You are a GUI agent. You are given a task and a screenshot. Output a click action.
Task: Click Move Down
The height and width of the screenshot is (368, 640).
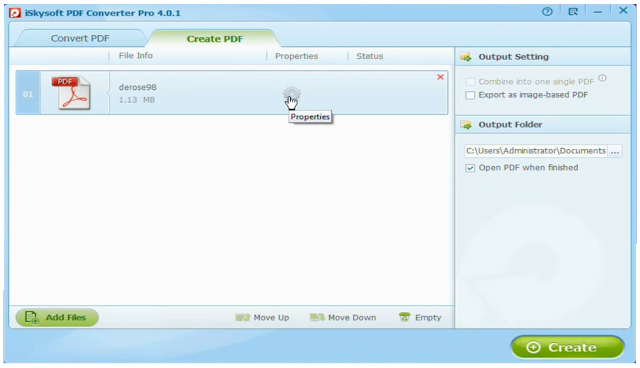click(x=343, y=317)
